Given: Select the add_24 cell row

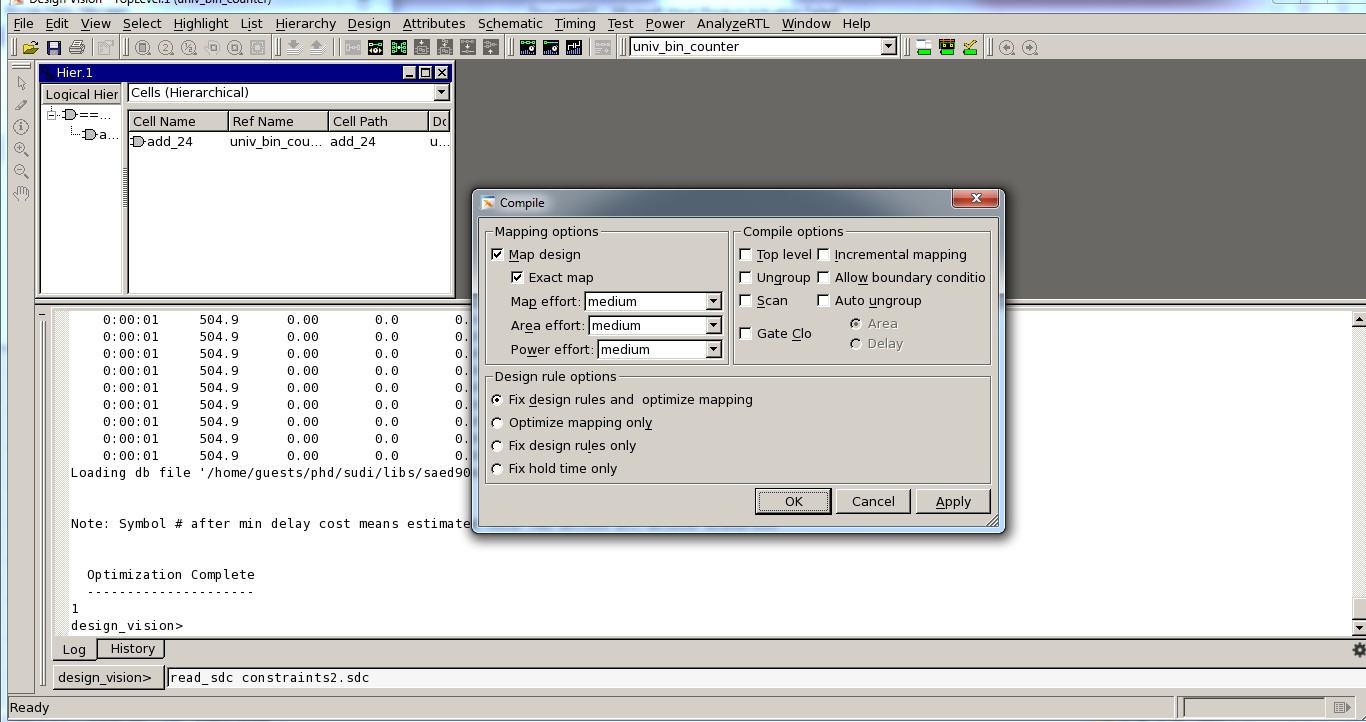Looking at the screenshot, I should pyautogui.click(x=289, y=141).
